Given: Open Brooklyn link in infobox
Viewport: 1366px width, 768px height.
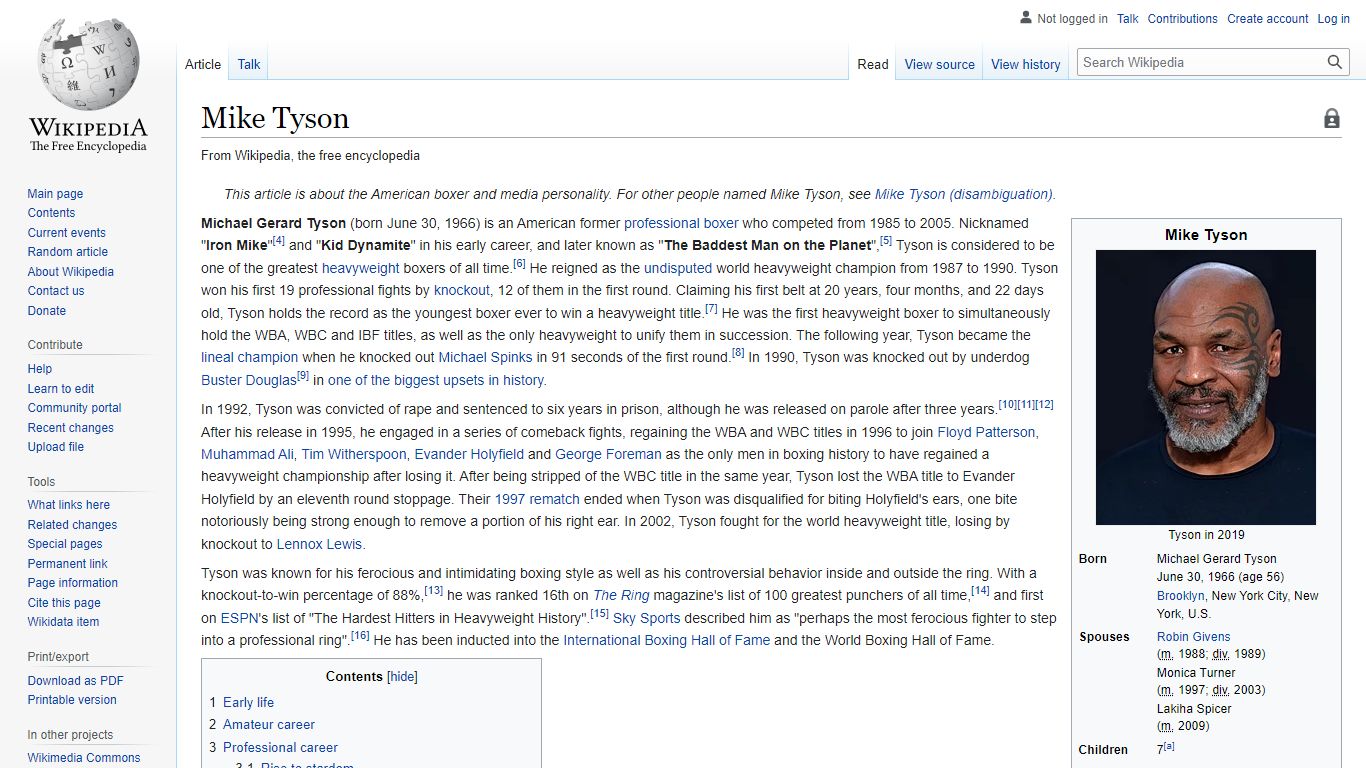Looking at the screenshot, I should [1180, 596].
